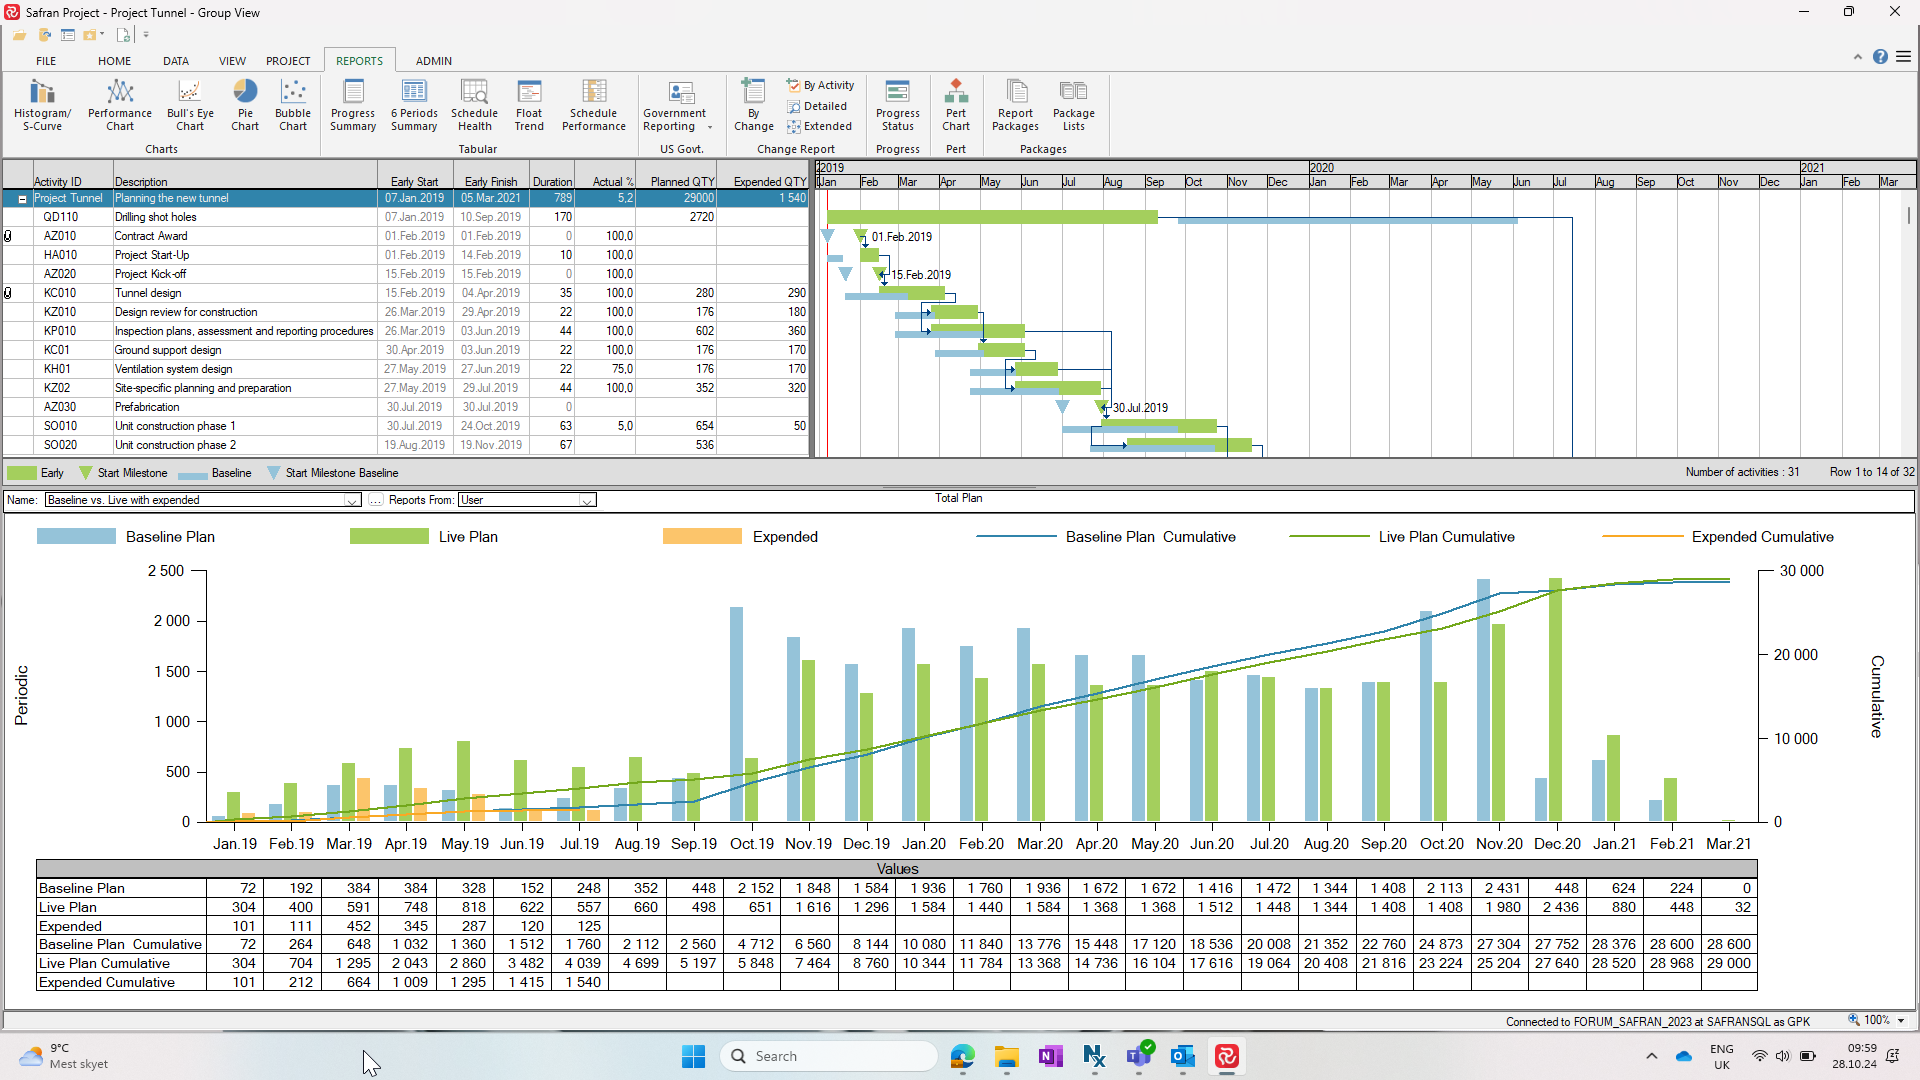Select the Unit construction phase 2 row
Screen dimensions: 1920x1080
[x=405, y=445]
